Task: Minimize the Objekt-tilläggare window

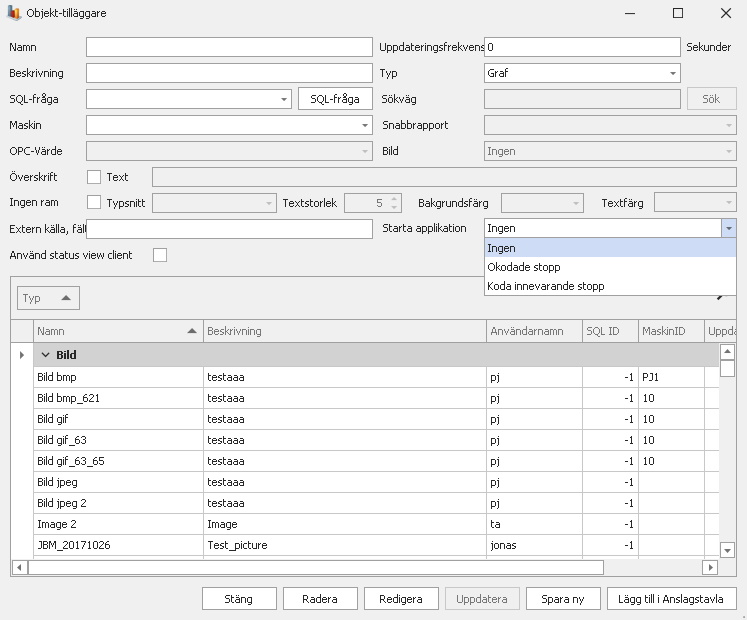Action: pyautogui.click(x=630, y=13)
